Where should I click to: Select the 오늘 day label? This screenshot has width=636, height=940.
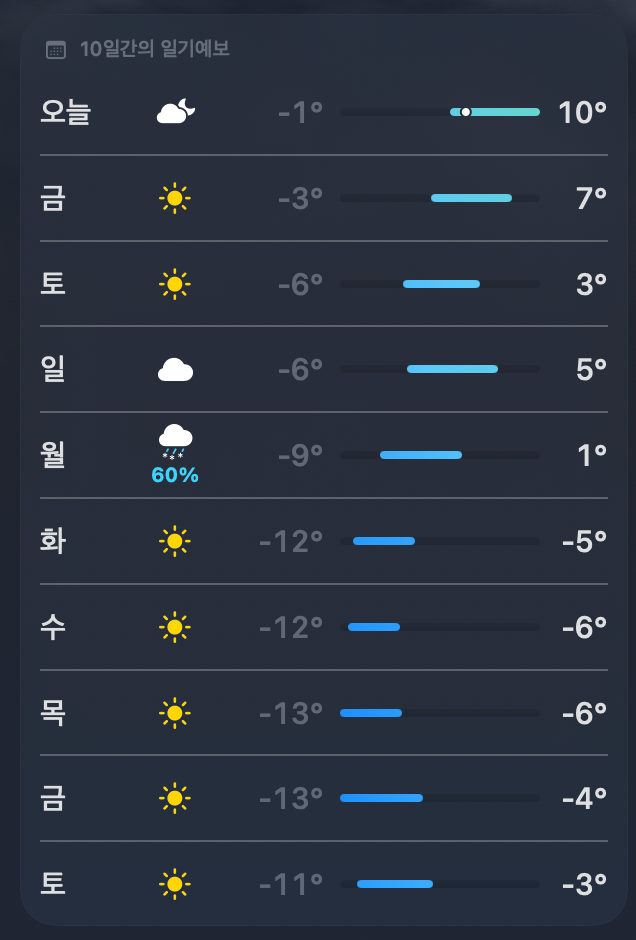(x=65, y=113)
